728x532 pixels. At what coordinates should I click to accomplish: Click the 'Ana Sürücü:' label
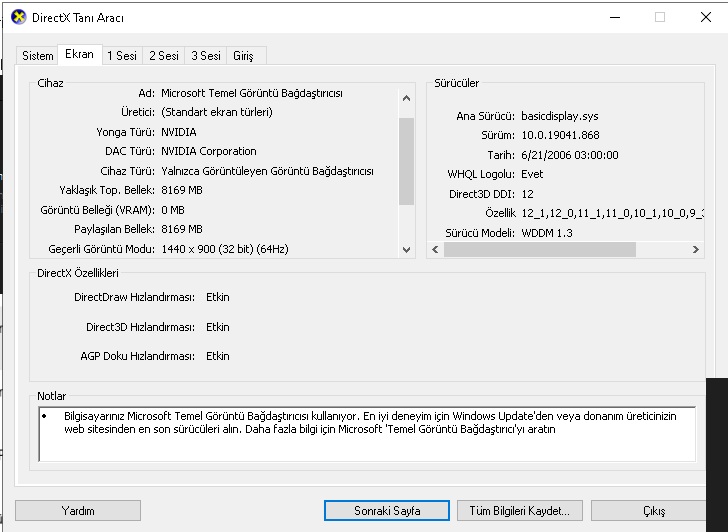[486, 116]
